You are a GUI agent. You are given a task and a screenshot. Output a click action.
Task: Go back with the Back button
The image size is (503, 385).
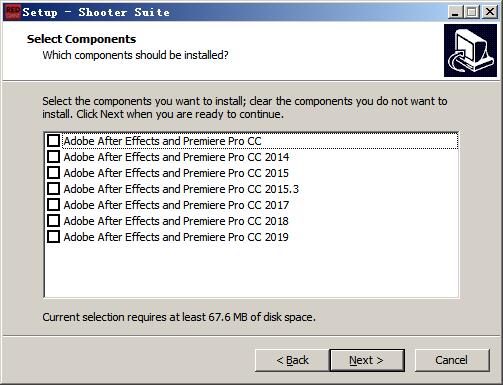point(292,360)
